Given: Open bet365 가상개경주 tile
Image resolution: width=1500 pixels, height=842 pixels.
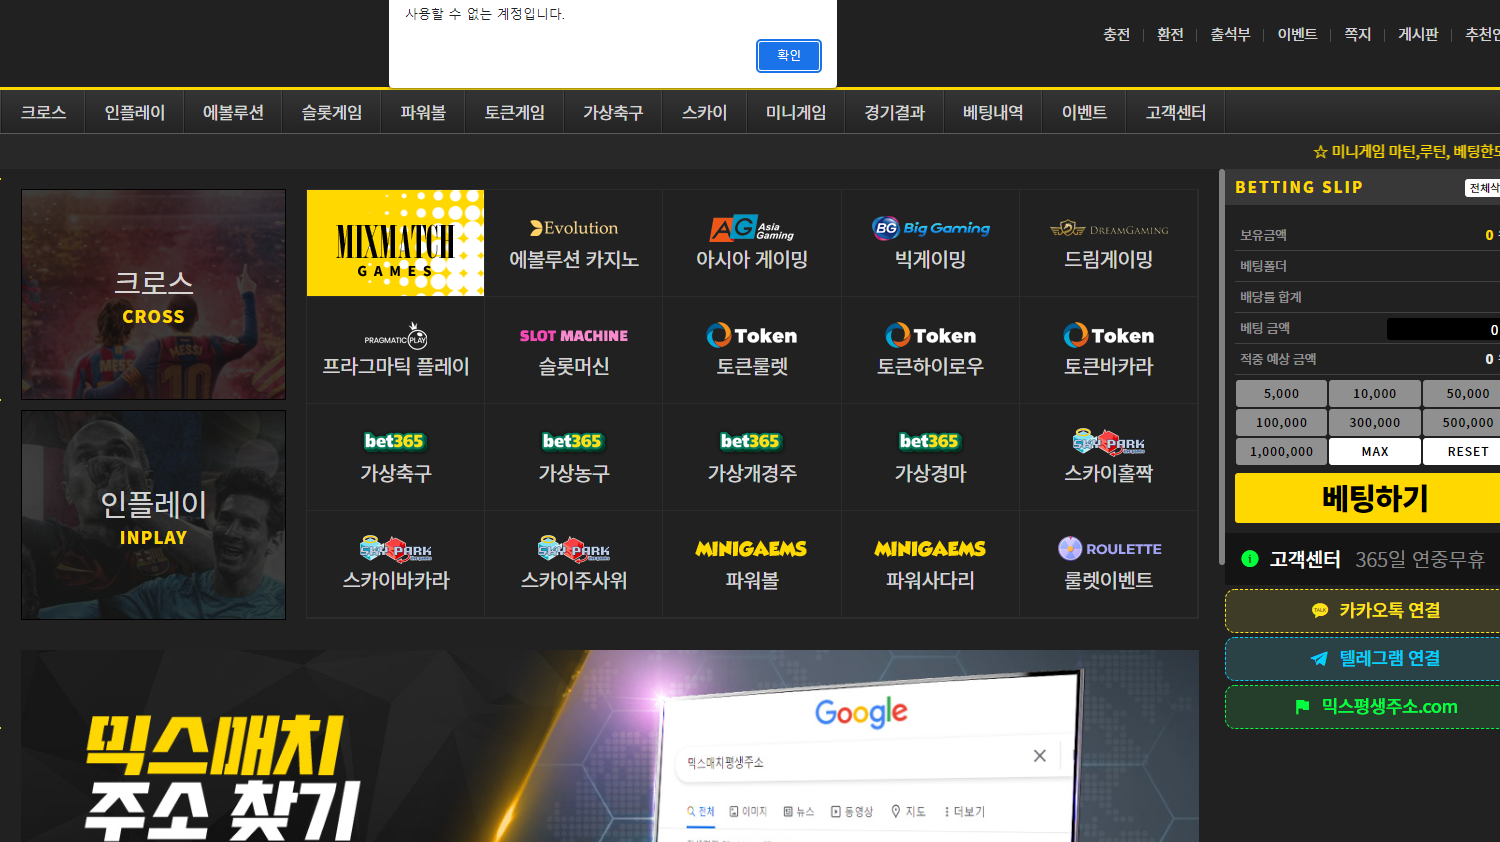Looking at the screenshot, I should (752, 457).
